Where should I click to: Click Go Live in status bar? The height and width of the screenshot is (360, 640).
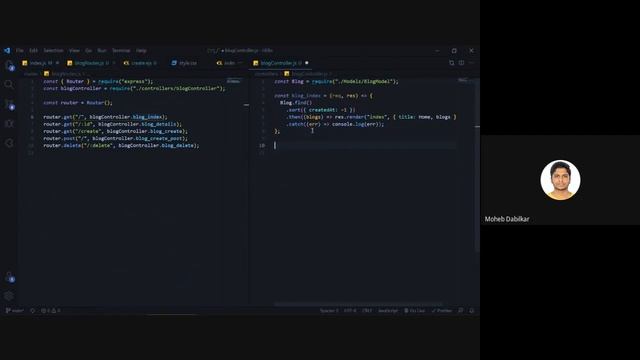point(414,311)
